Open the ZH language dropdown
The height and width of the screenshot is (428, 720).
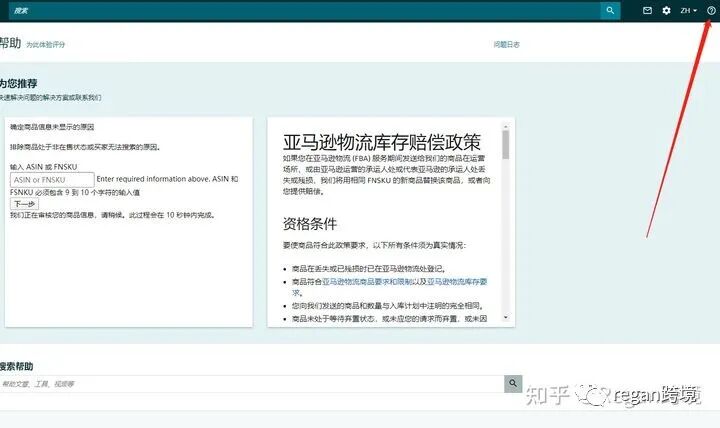(x=688, y=10)
